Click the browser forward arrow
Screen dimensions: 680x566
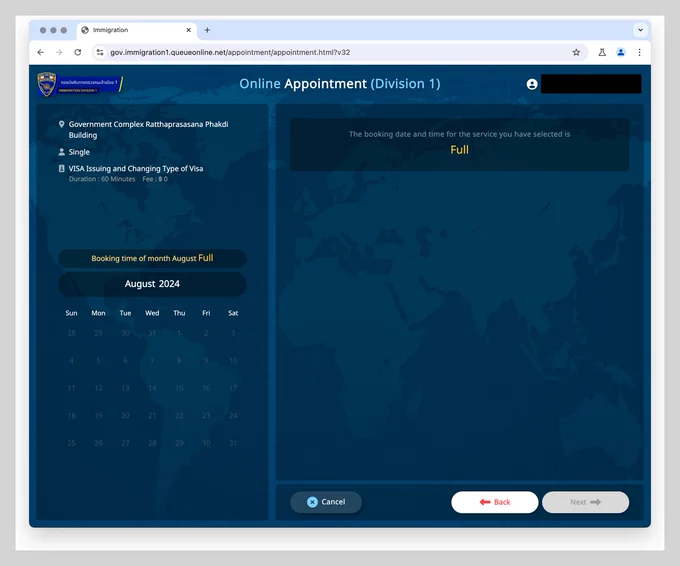point(59,52)
